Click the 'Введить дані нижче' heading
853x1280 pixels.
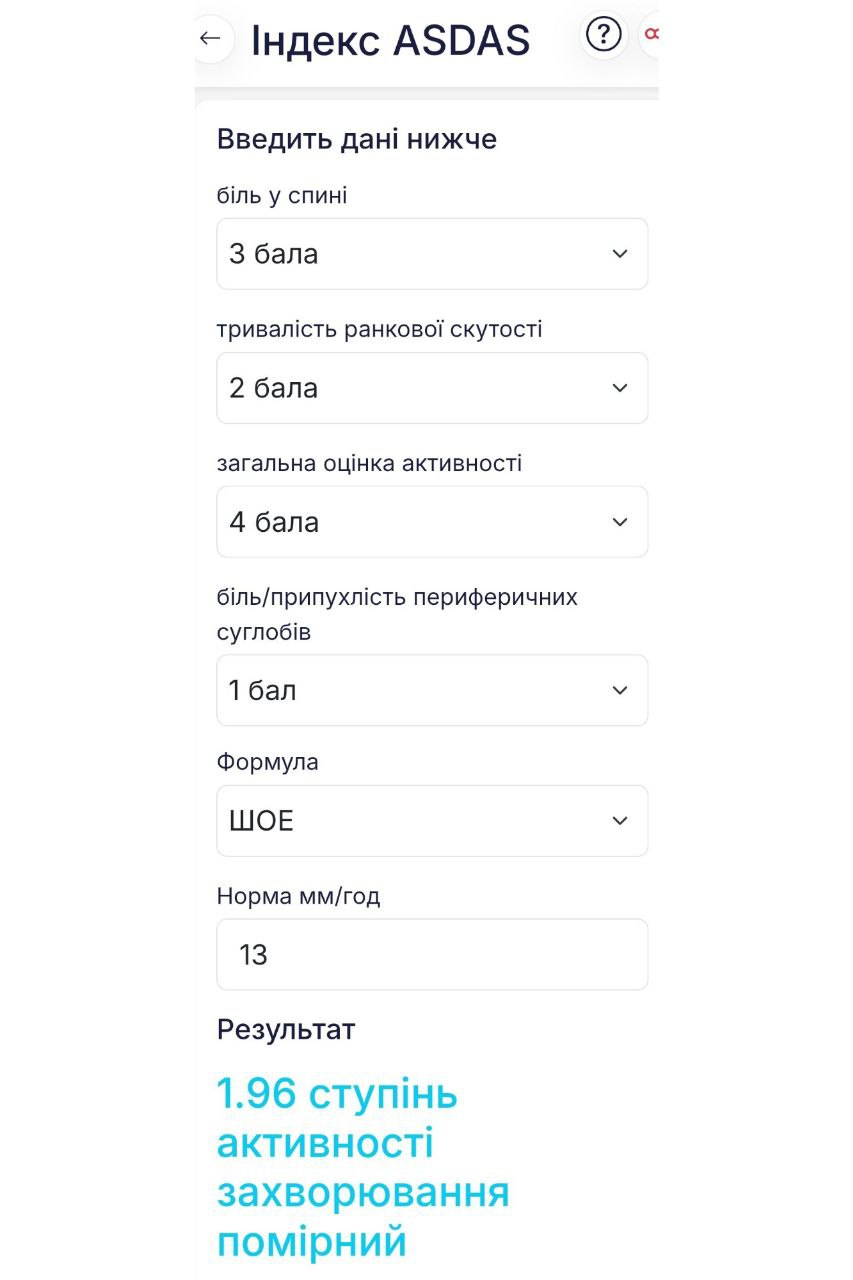(x=357, y=139)
